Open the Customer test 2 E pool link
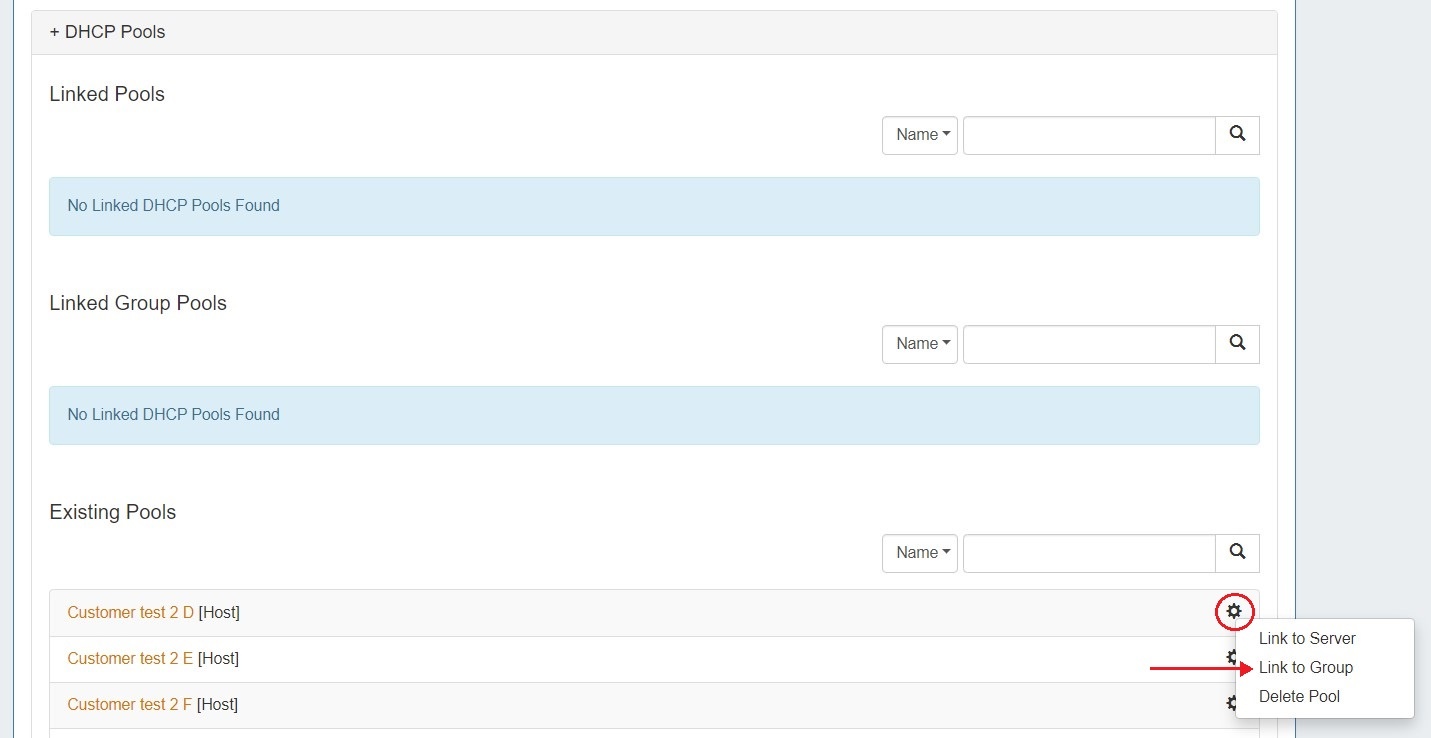Viewport: 1431px width, 738px height. (x=130, y=659)
